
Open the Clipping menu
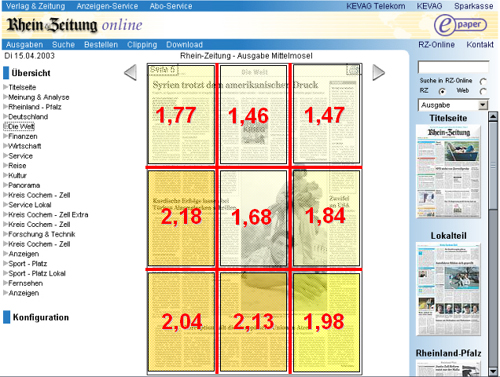[142, 45]
